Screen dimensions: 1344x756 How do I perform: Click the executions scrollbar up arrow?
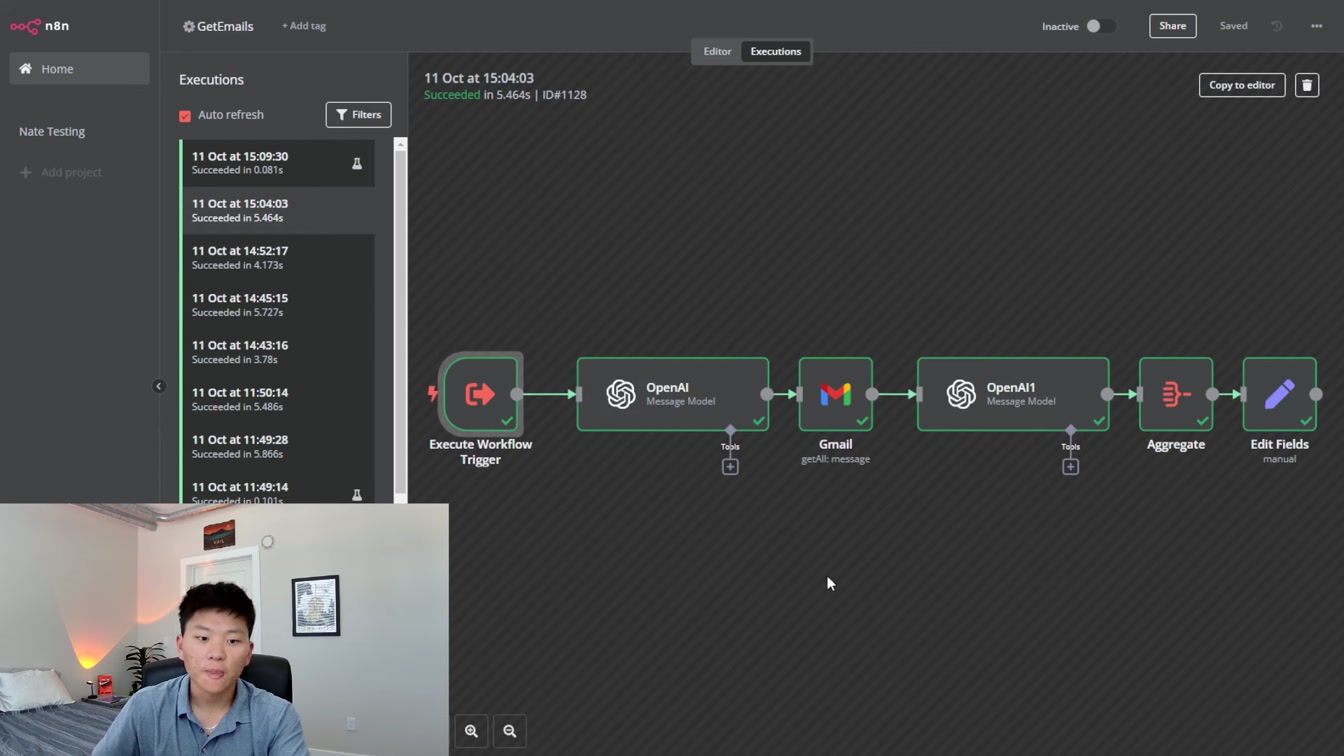400,144
